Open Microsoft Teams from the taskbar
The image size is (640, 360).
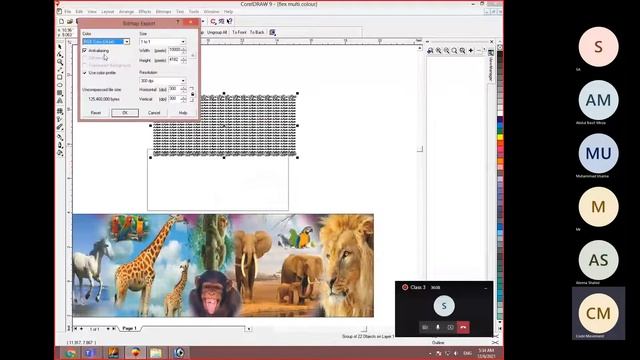pyautogui.click(x=90, y=353)
